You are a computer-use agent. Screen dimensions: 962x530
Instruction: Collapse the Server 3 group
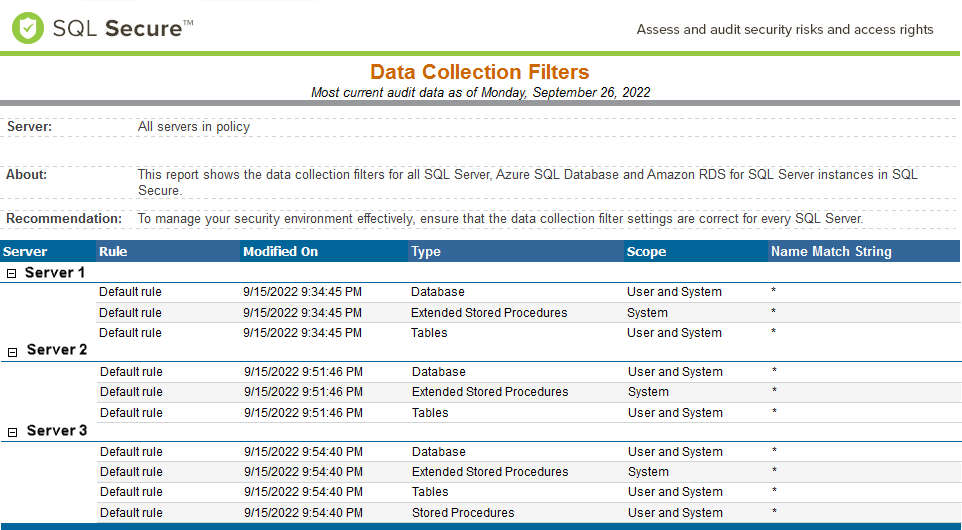point(12,432)
